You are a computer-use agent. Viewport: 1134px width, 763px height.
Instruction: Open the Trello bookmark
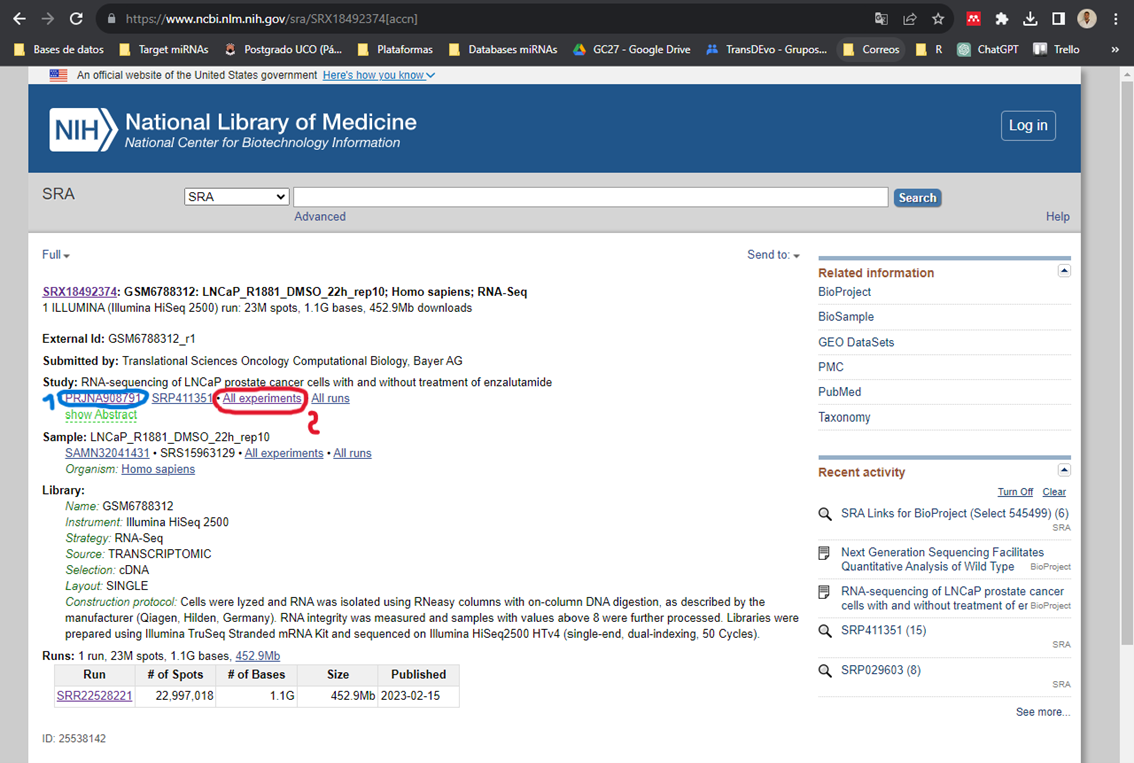point(1057,49)
